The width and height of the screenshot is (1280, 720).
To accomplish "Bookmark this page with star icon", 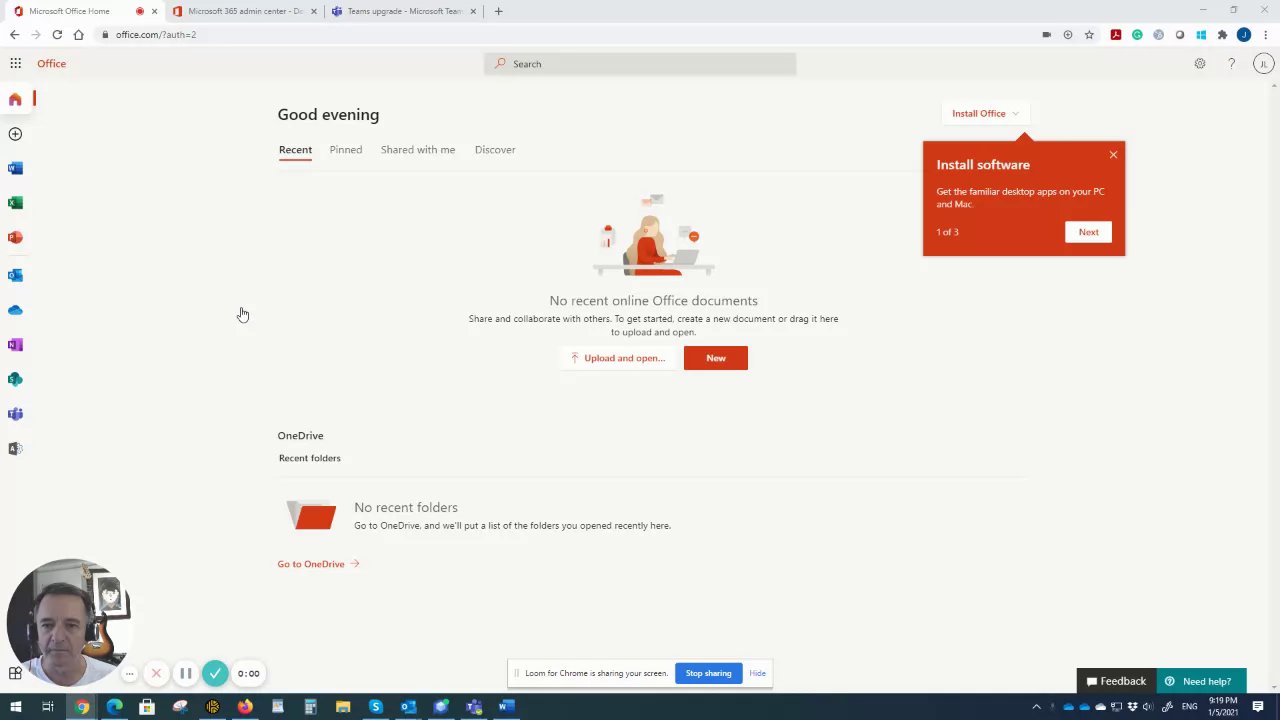I will pos(1089,34).
